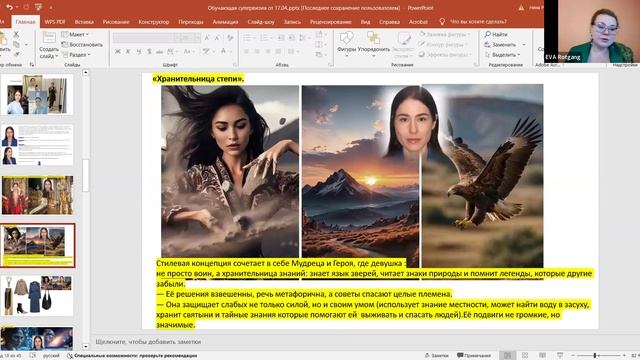Click the Undo arrow in title bar
This screenshot has width=640, height=360.
(9, 7)
